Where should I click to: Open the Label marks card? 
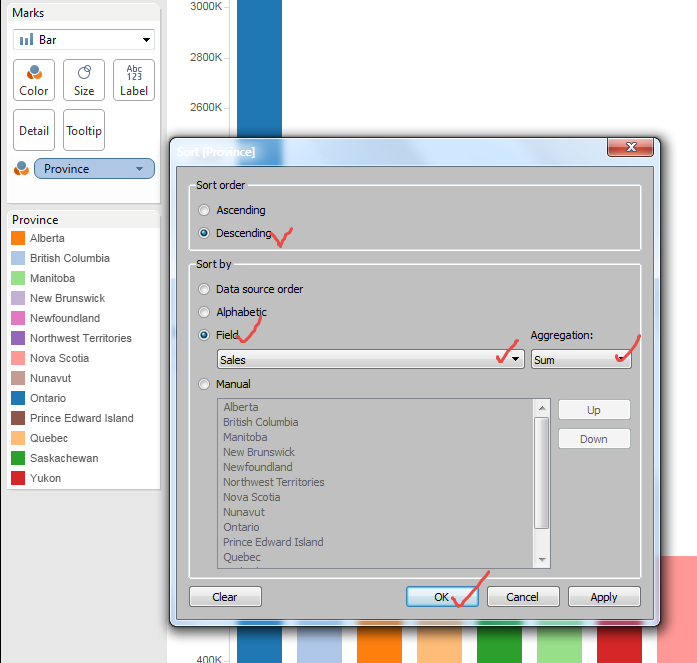(134, 80)
